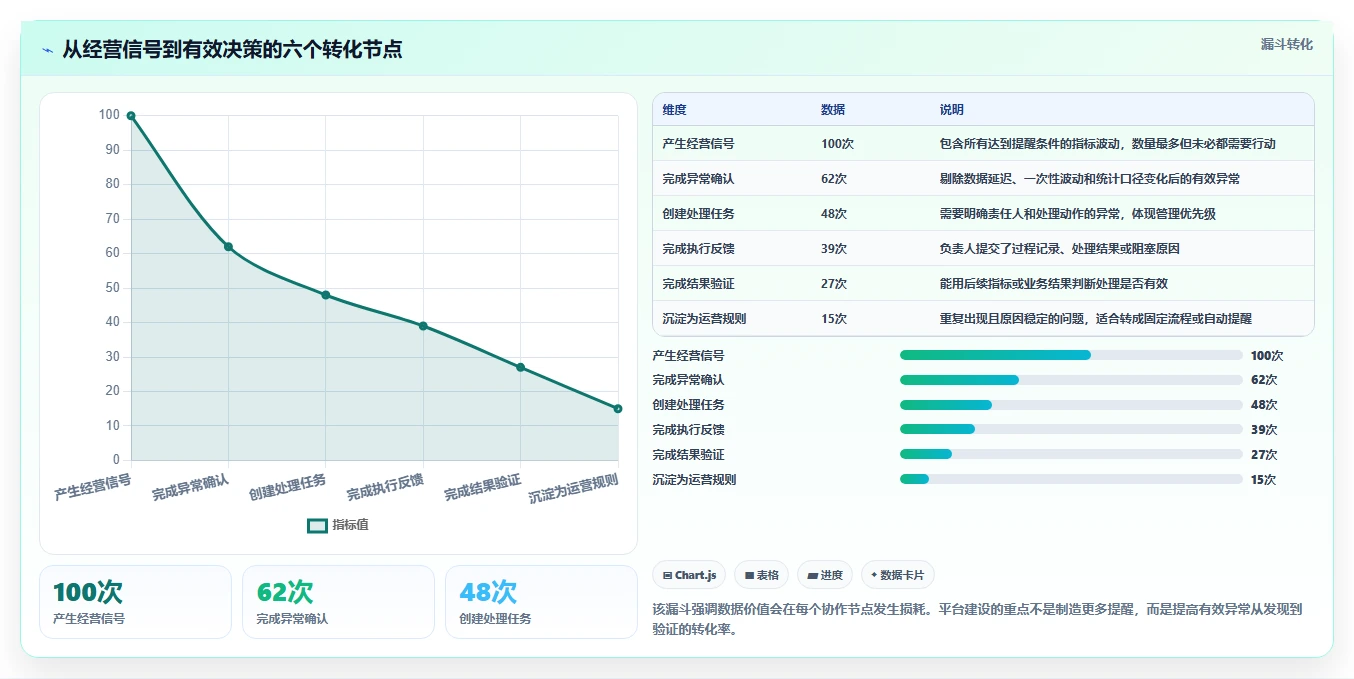Click the 62次 table cell
The width and height of the screenshot is (1354, 679).
(x=834, y=179)
